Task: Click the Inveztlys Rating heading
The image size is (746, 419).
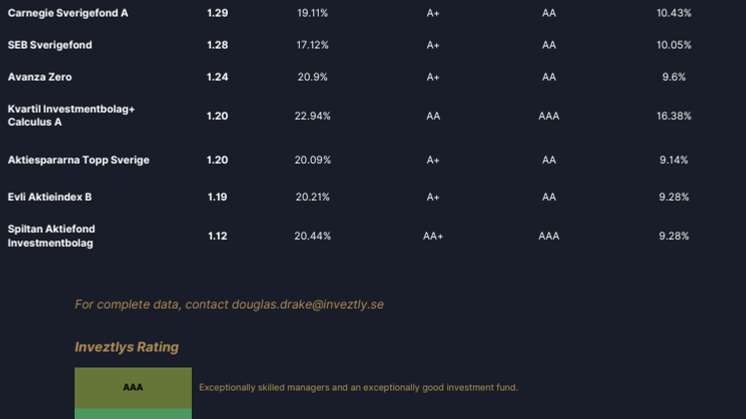Action: pos(127,347)
